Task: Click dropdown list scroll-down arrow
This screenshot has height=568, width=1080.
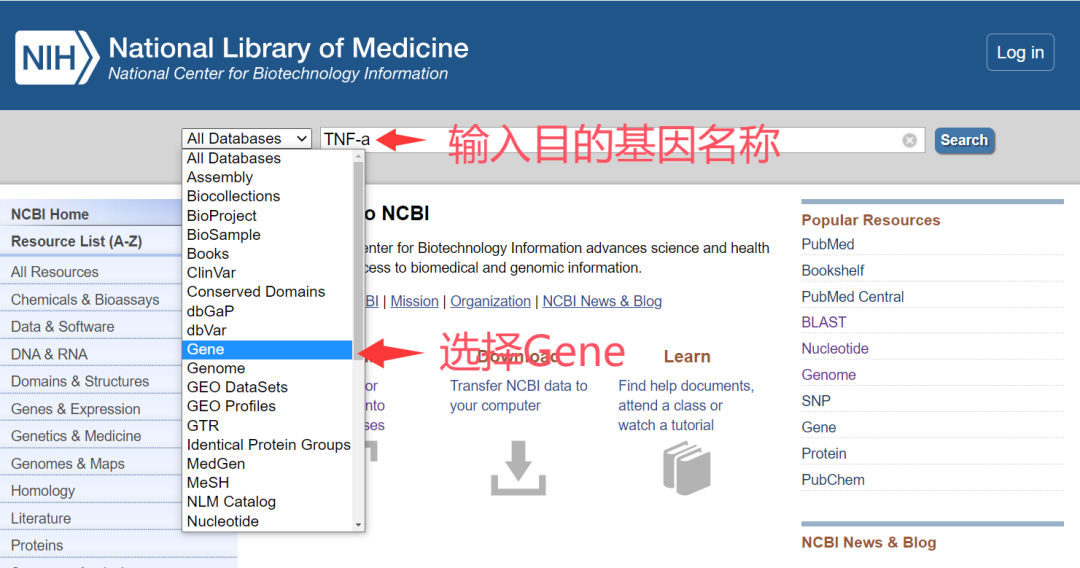Action: click(x=359, y=524)
